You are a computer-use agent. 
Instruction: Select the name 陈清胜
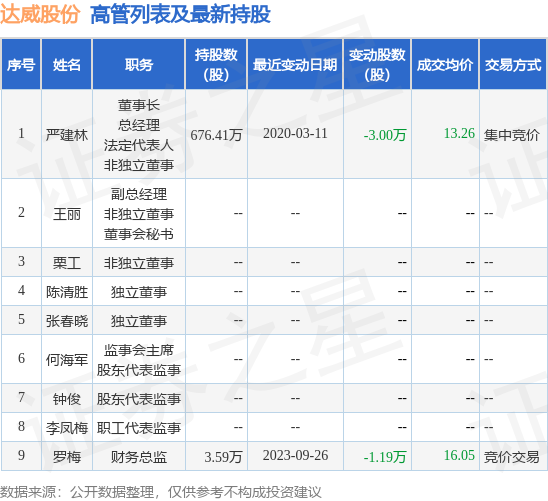(67, 292)
